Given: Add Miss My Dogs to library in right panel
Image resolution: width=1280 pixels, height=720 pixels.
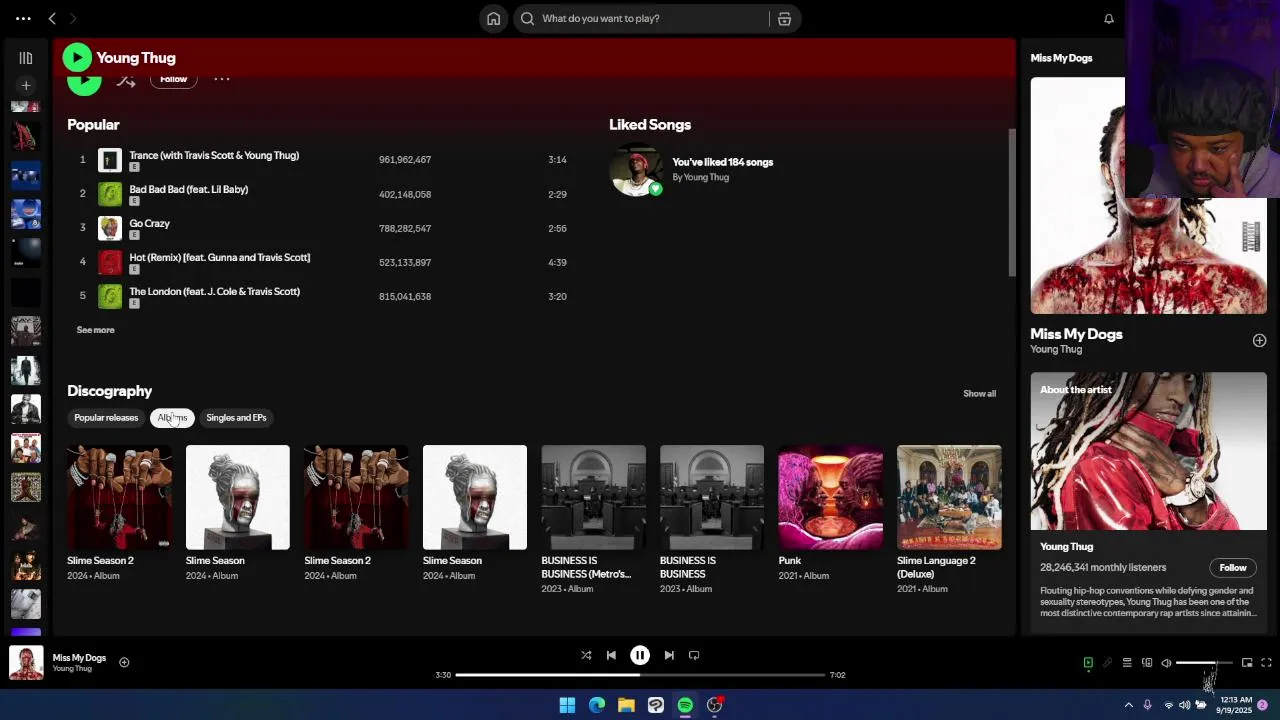Looking at the screenshot, I should pos(1259,340).
